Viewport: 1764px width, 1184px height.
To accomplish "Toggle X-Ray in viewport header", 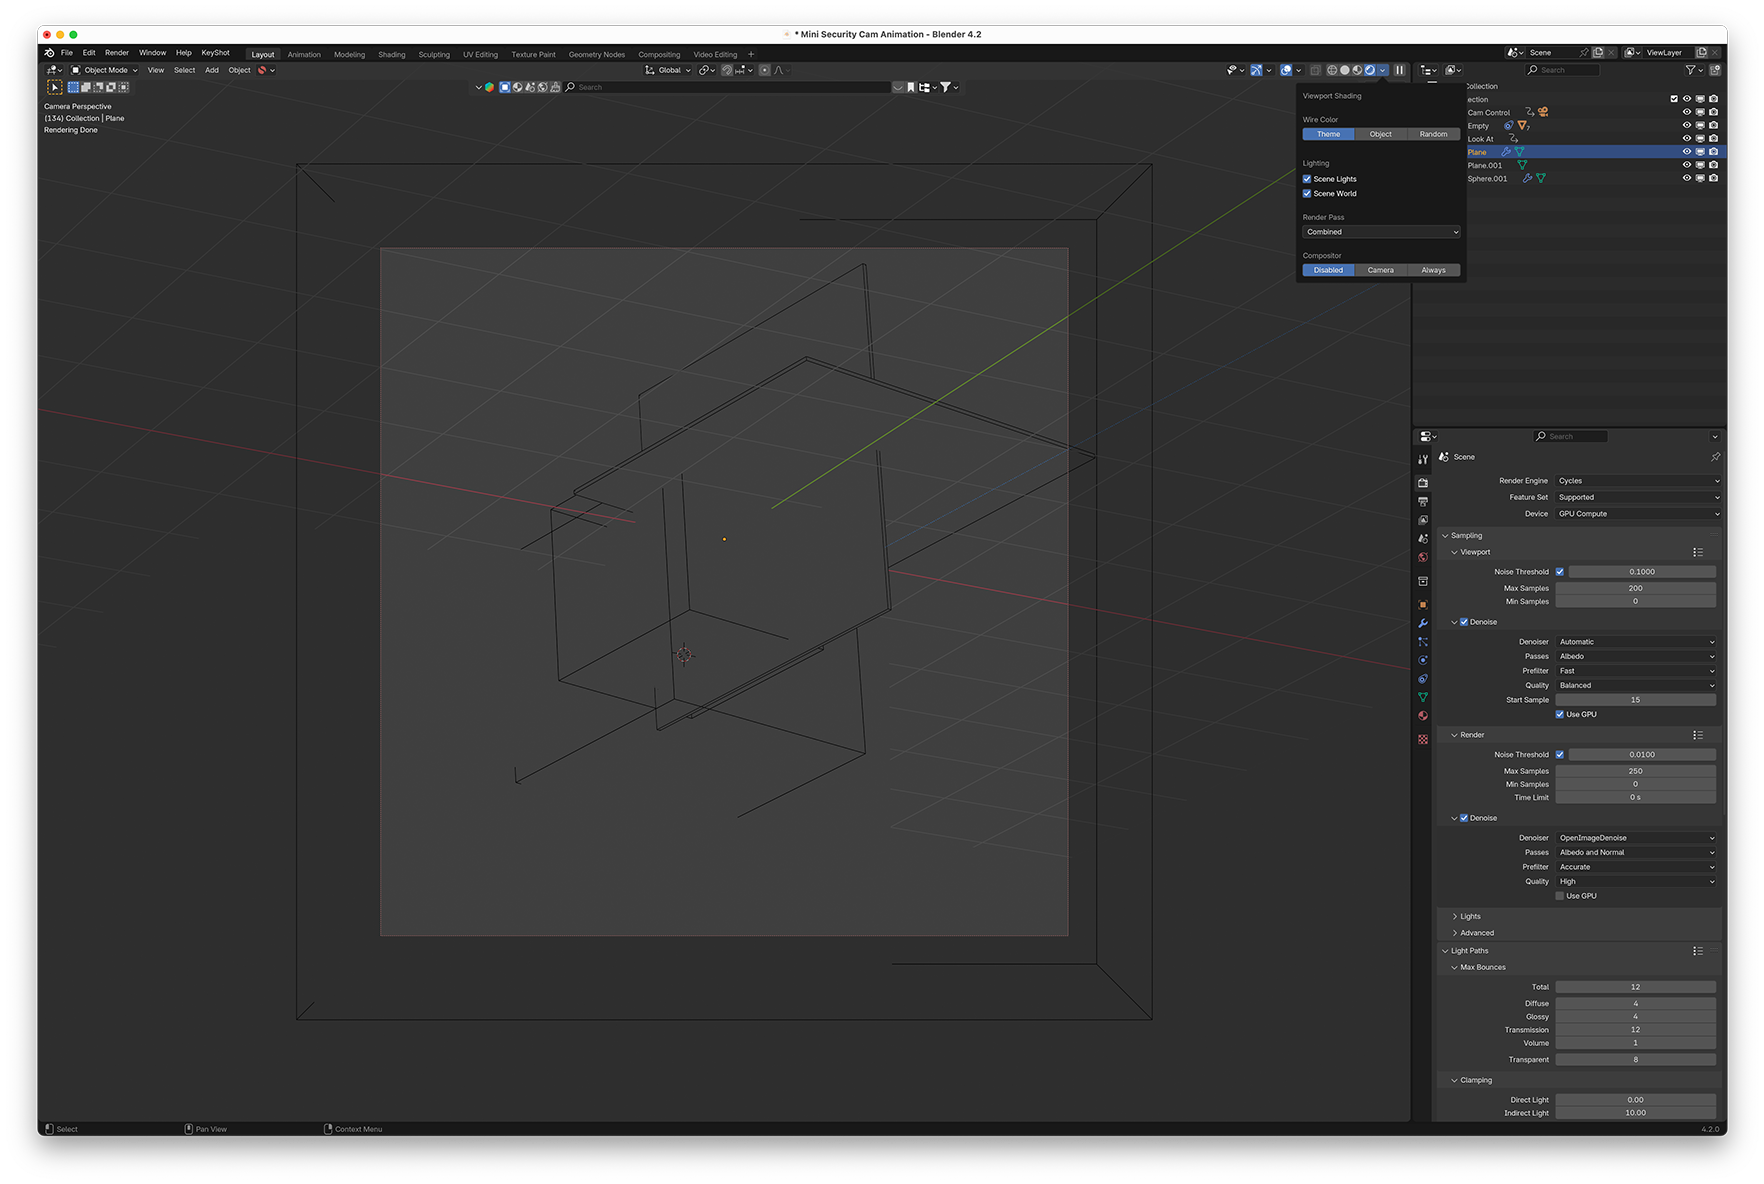I will click(x=1316, y=70).
